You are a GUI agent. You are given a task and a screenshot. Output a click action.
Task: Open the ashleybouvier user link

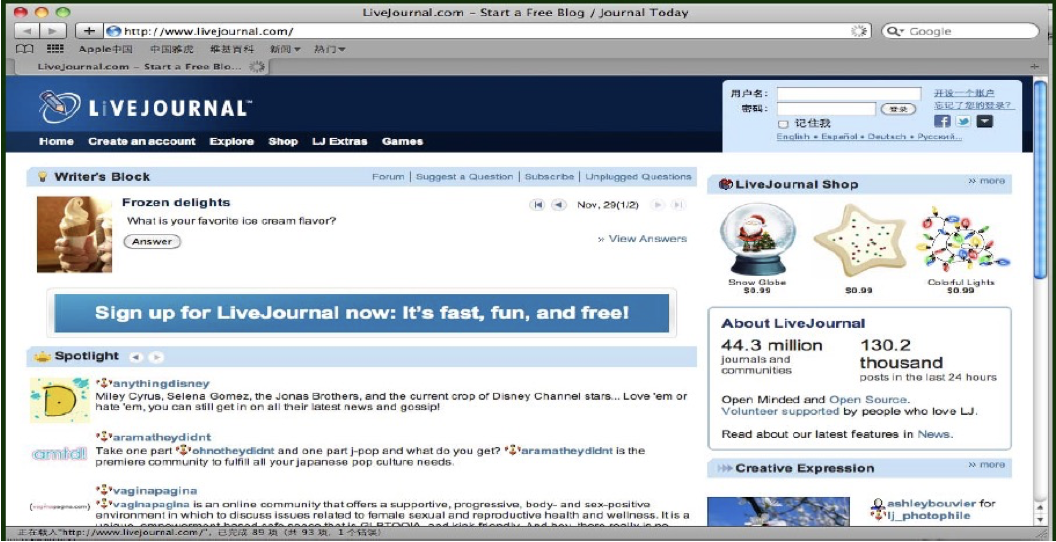932,504
